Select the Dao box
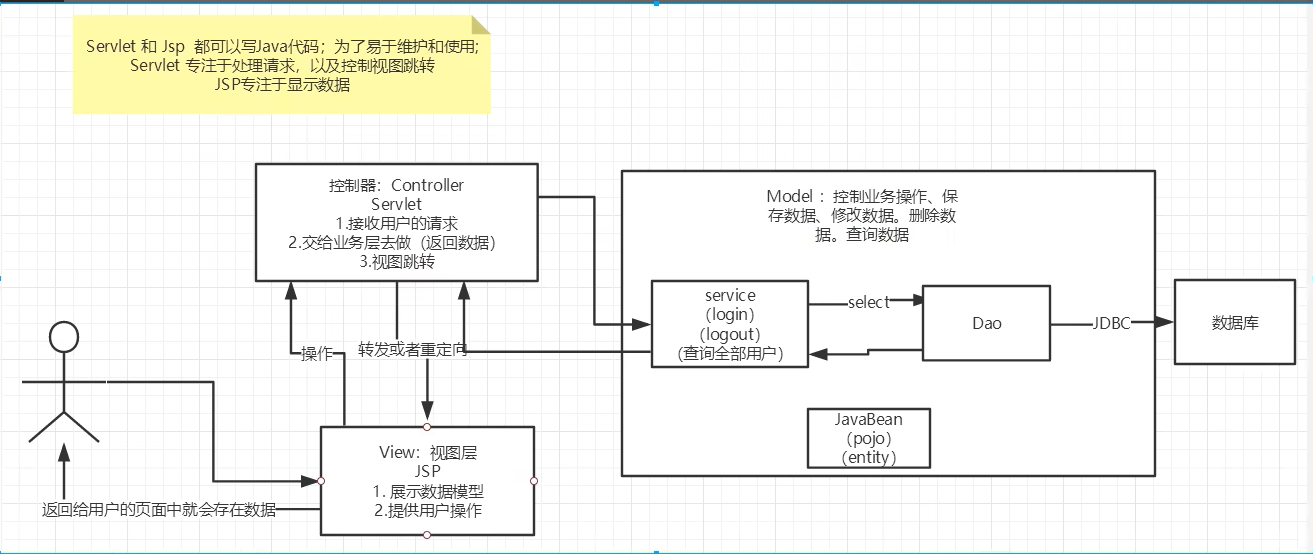1313x554 pixels. tap(986, 324)
